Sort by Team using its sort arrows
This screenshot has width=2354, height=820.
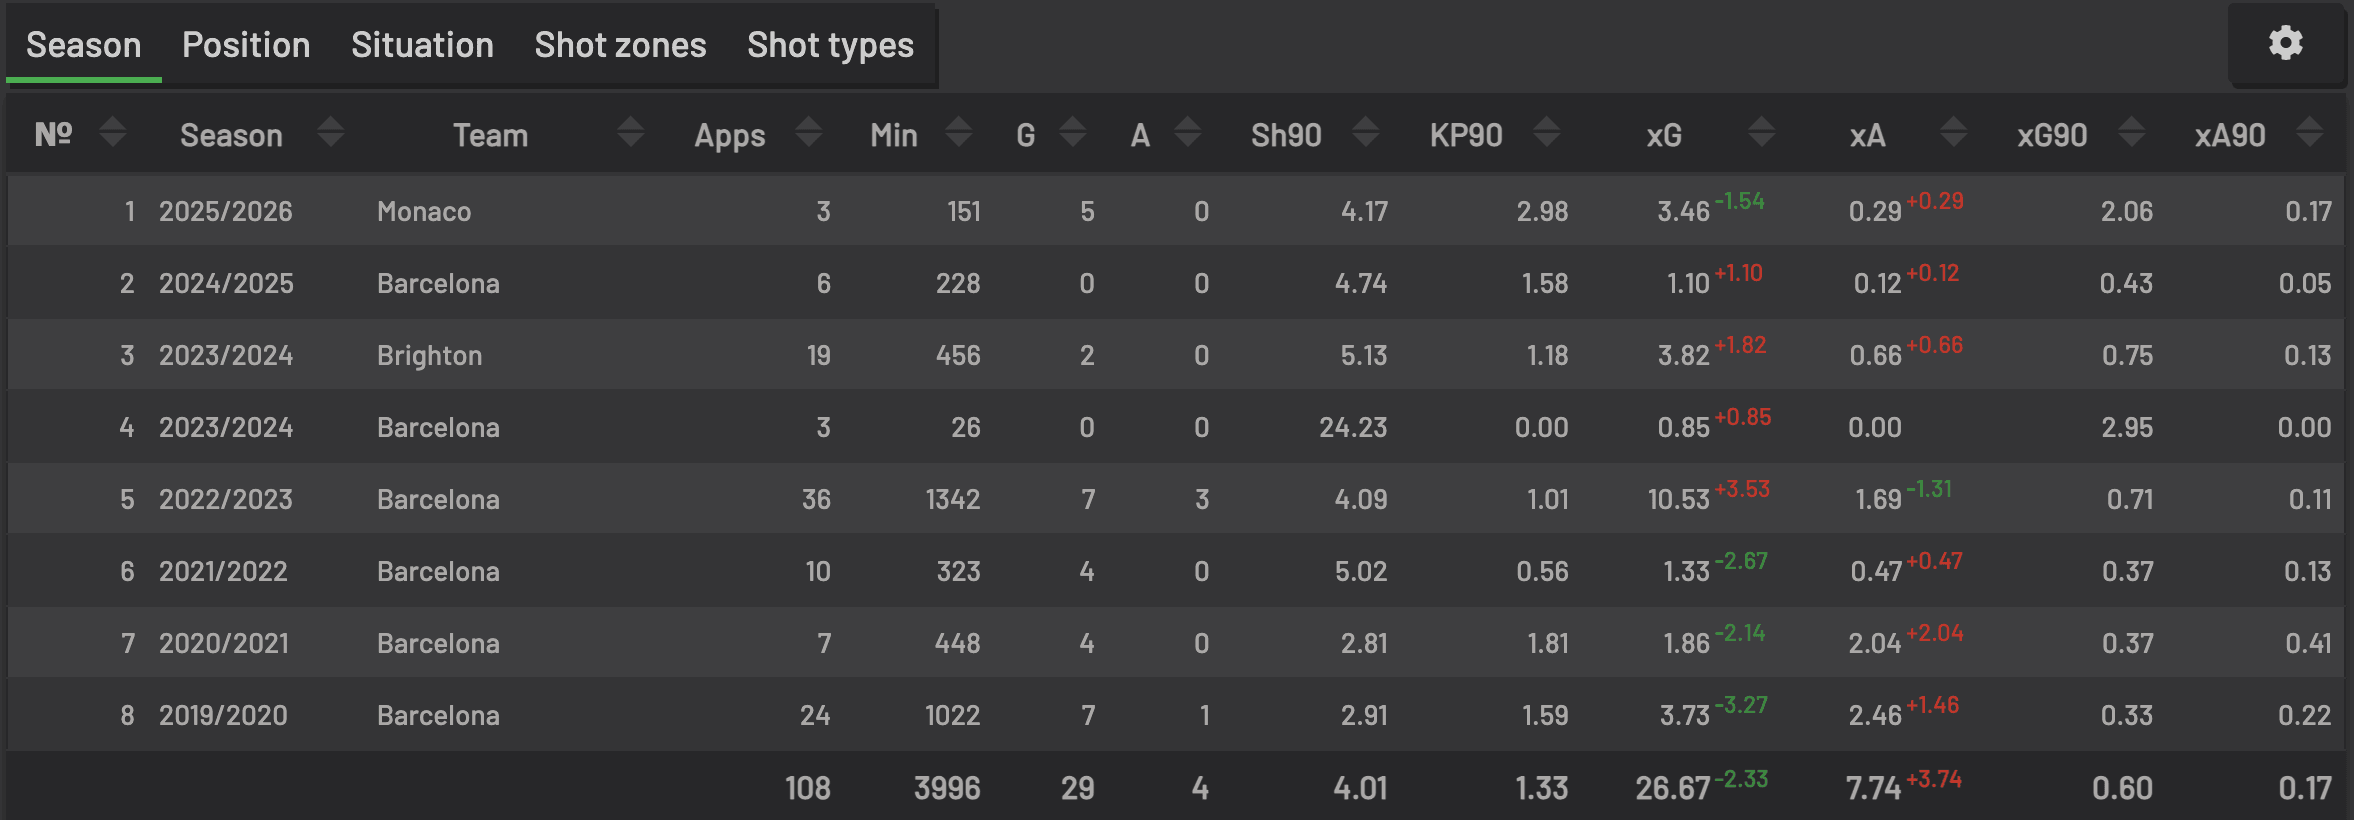click(630, 132)
